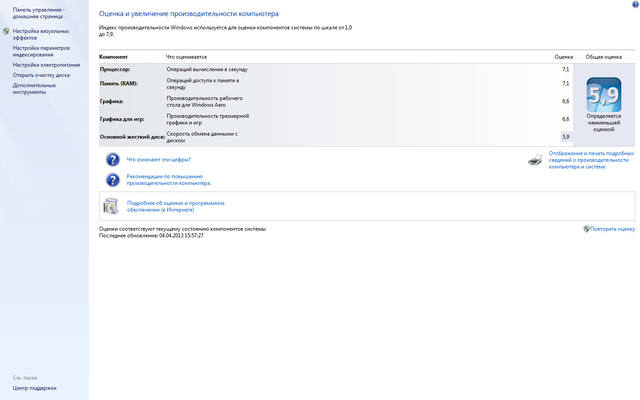Click the software box icon beside 'Подробнее об оценках'
Screen dimensions: 640x400
[113, 205]
